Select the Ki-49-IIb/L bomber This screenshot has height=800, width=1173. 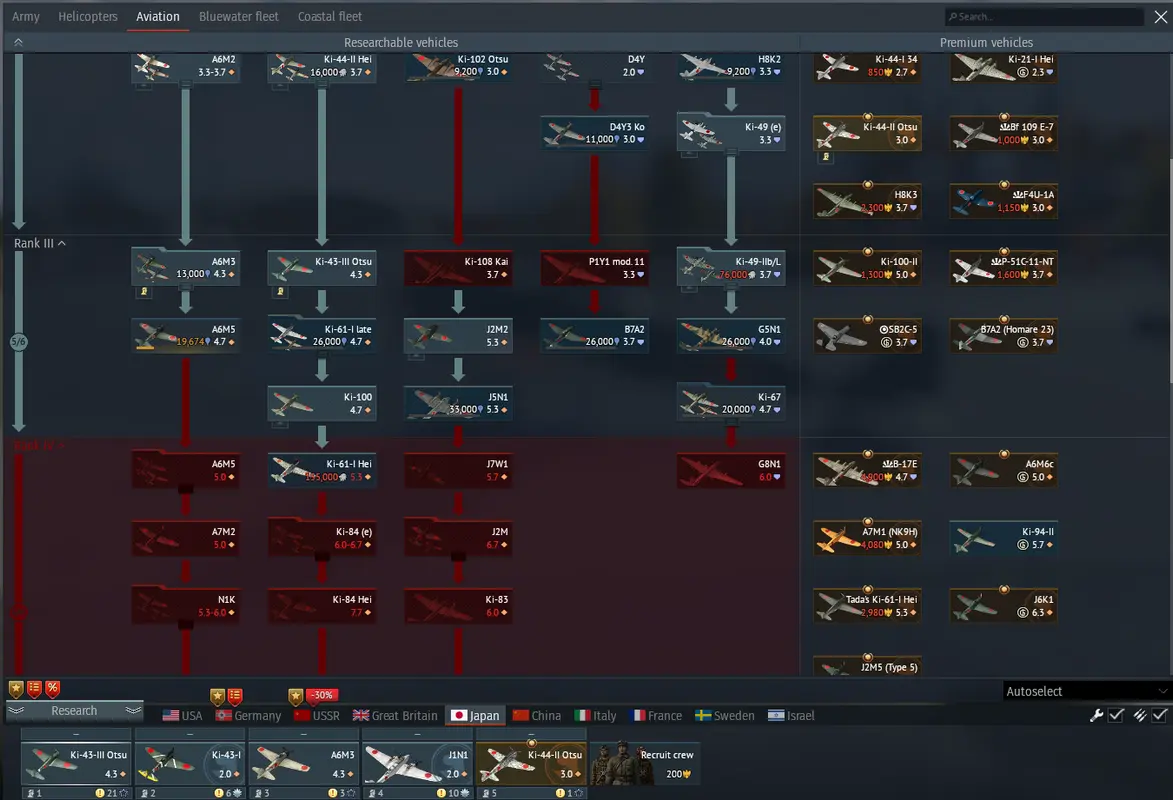tap(730, 268)
